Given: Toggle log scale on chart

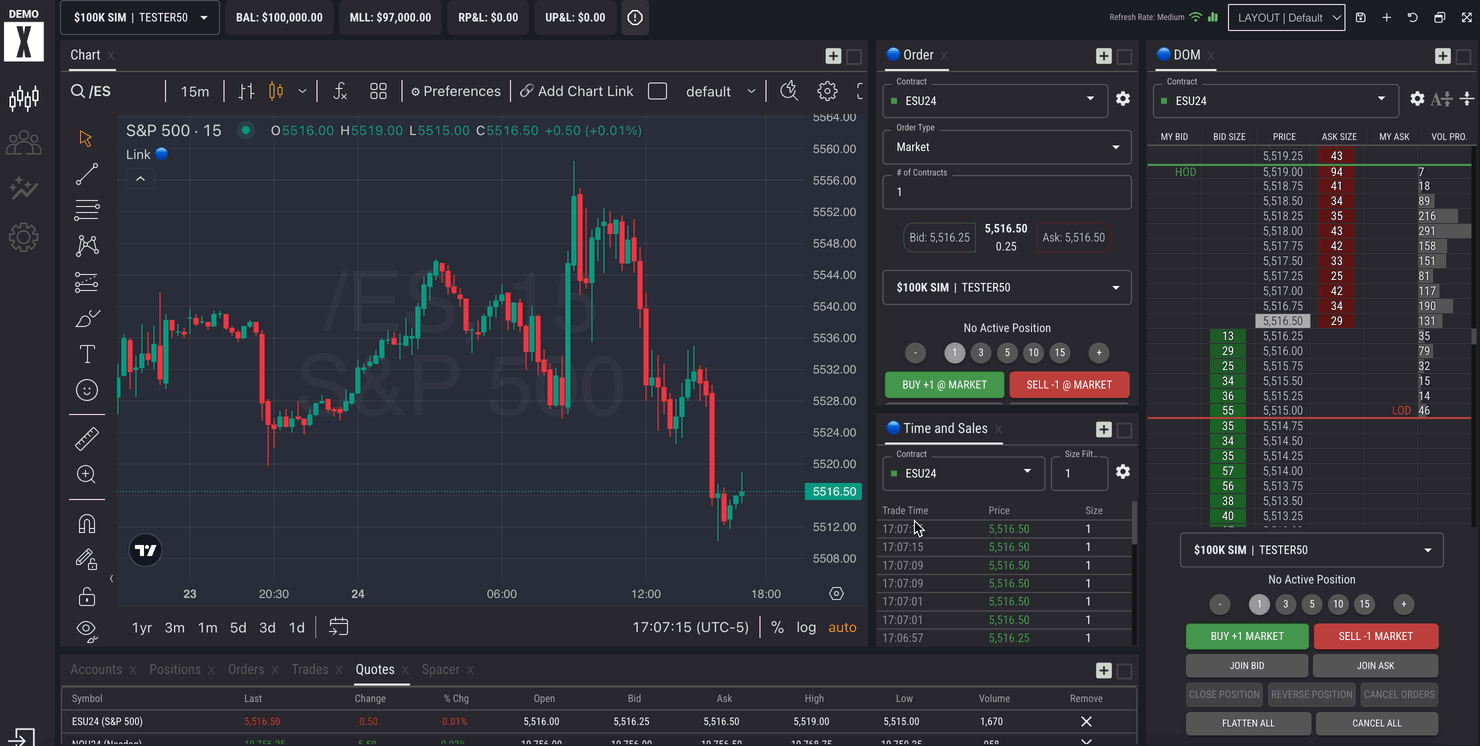Looking at the screenshot, I should [x=806, y=627].
